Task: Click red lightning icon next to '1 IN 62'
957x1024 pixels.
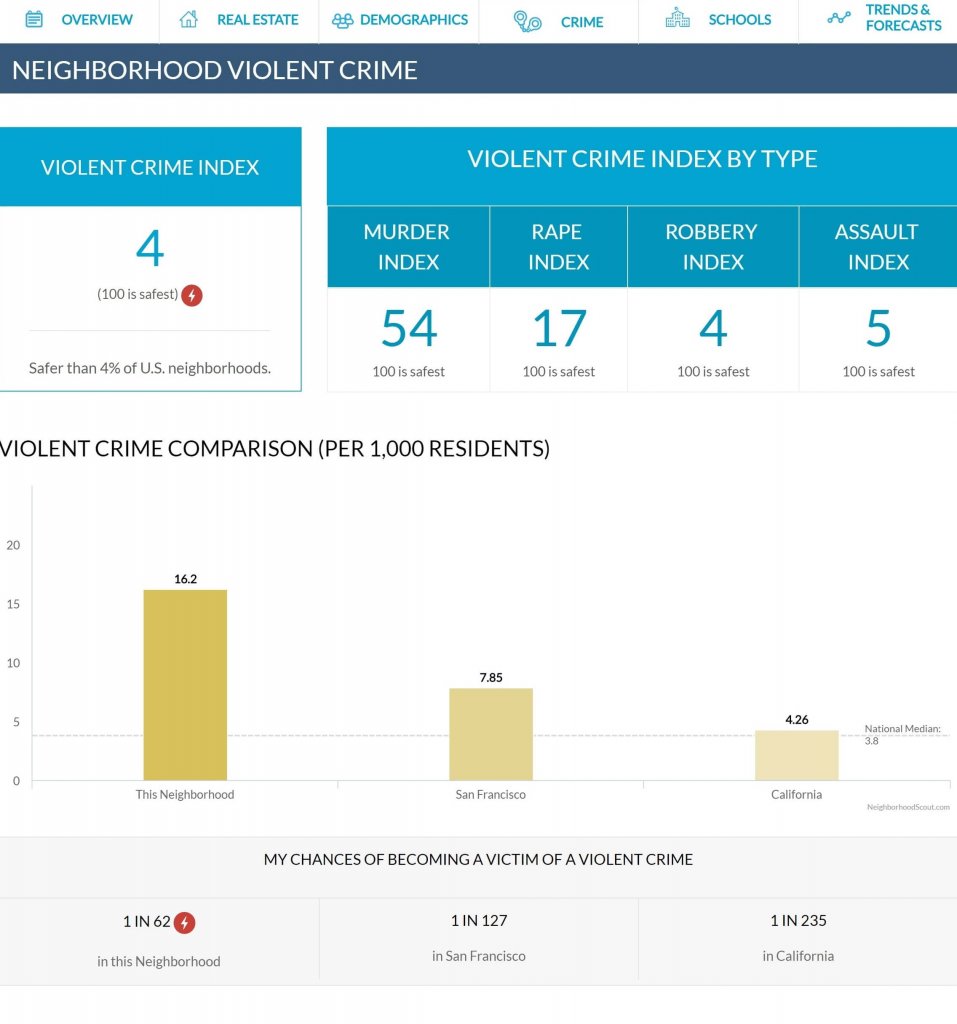Action: 184,922
